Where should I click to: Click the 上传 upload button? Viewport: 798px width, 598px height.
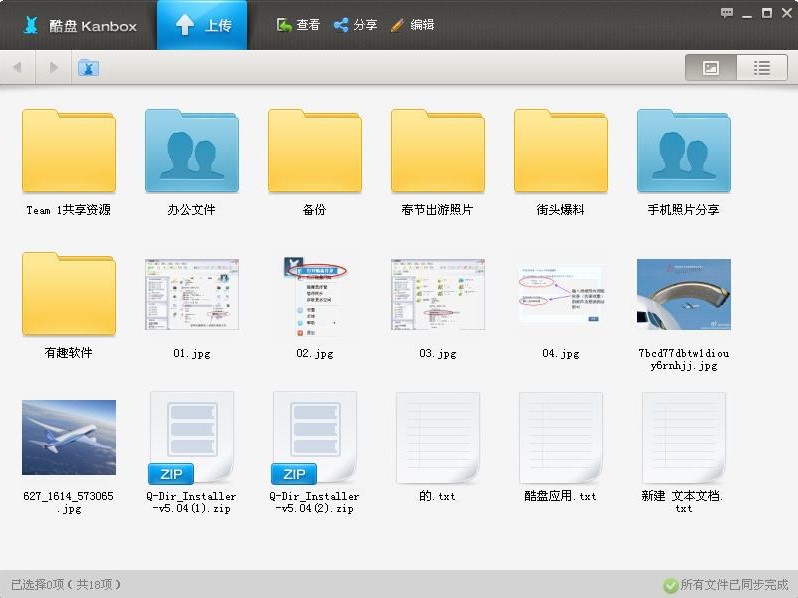204,25
